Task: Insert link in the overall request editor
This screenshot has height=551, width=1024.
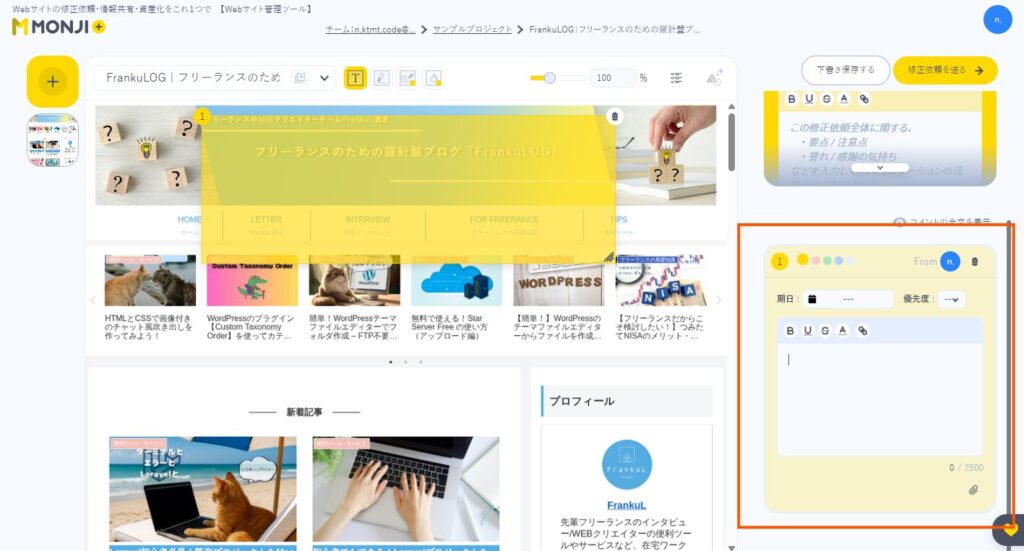Action: coord(864,99)
